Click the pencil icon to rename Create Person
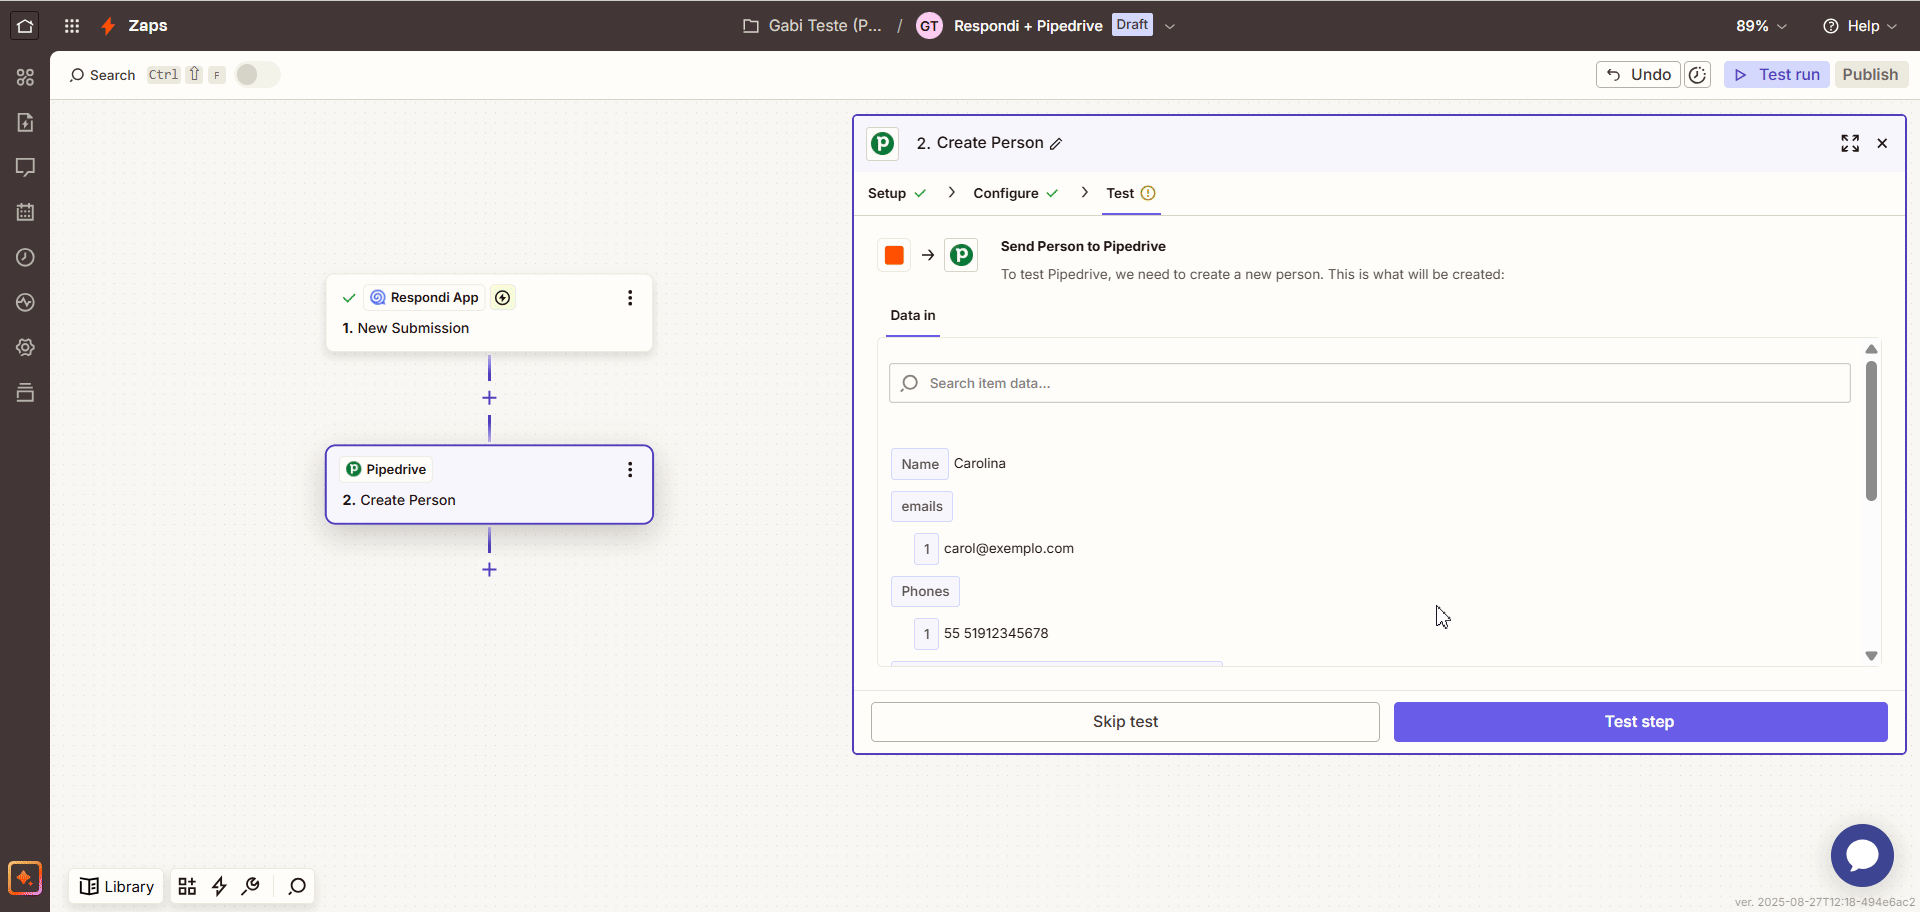The height and width of the screenshot is (912, 1920). tap(1056, 144)
